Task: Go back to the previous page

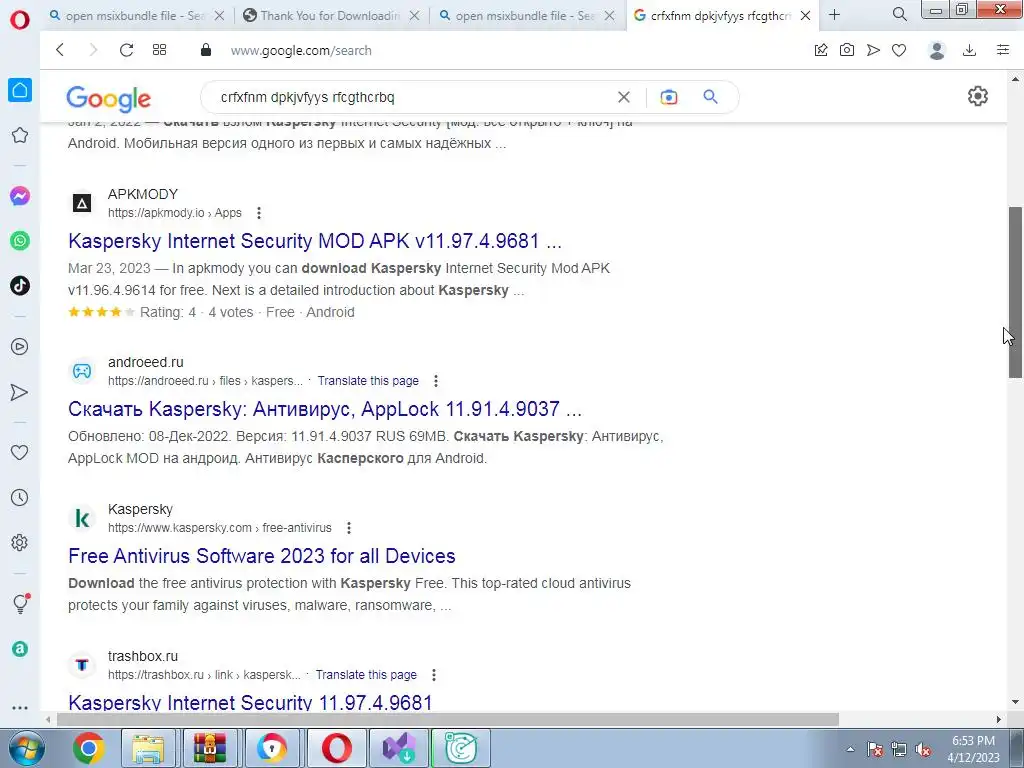Action: pos(60,50)
